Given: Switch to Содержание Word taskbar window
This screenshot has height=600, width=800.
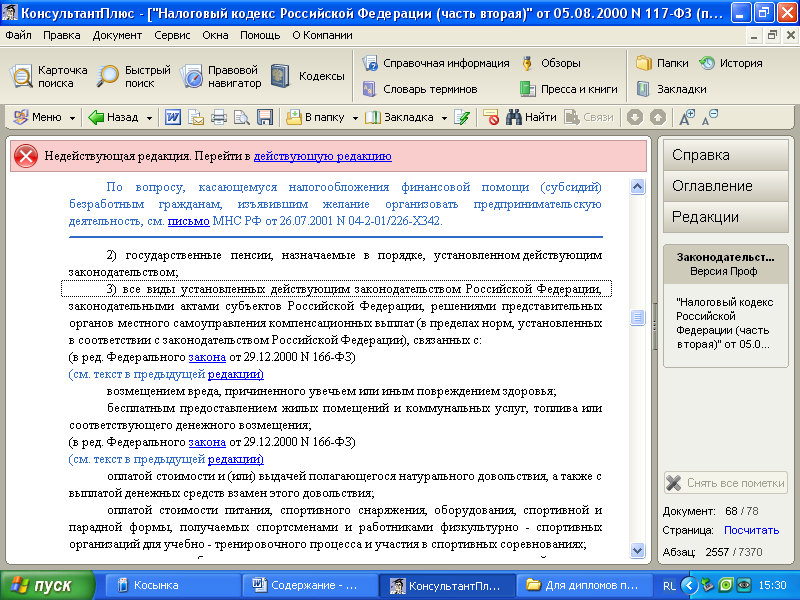Looking at the screenshot, I should click(310, 585).
